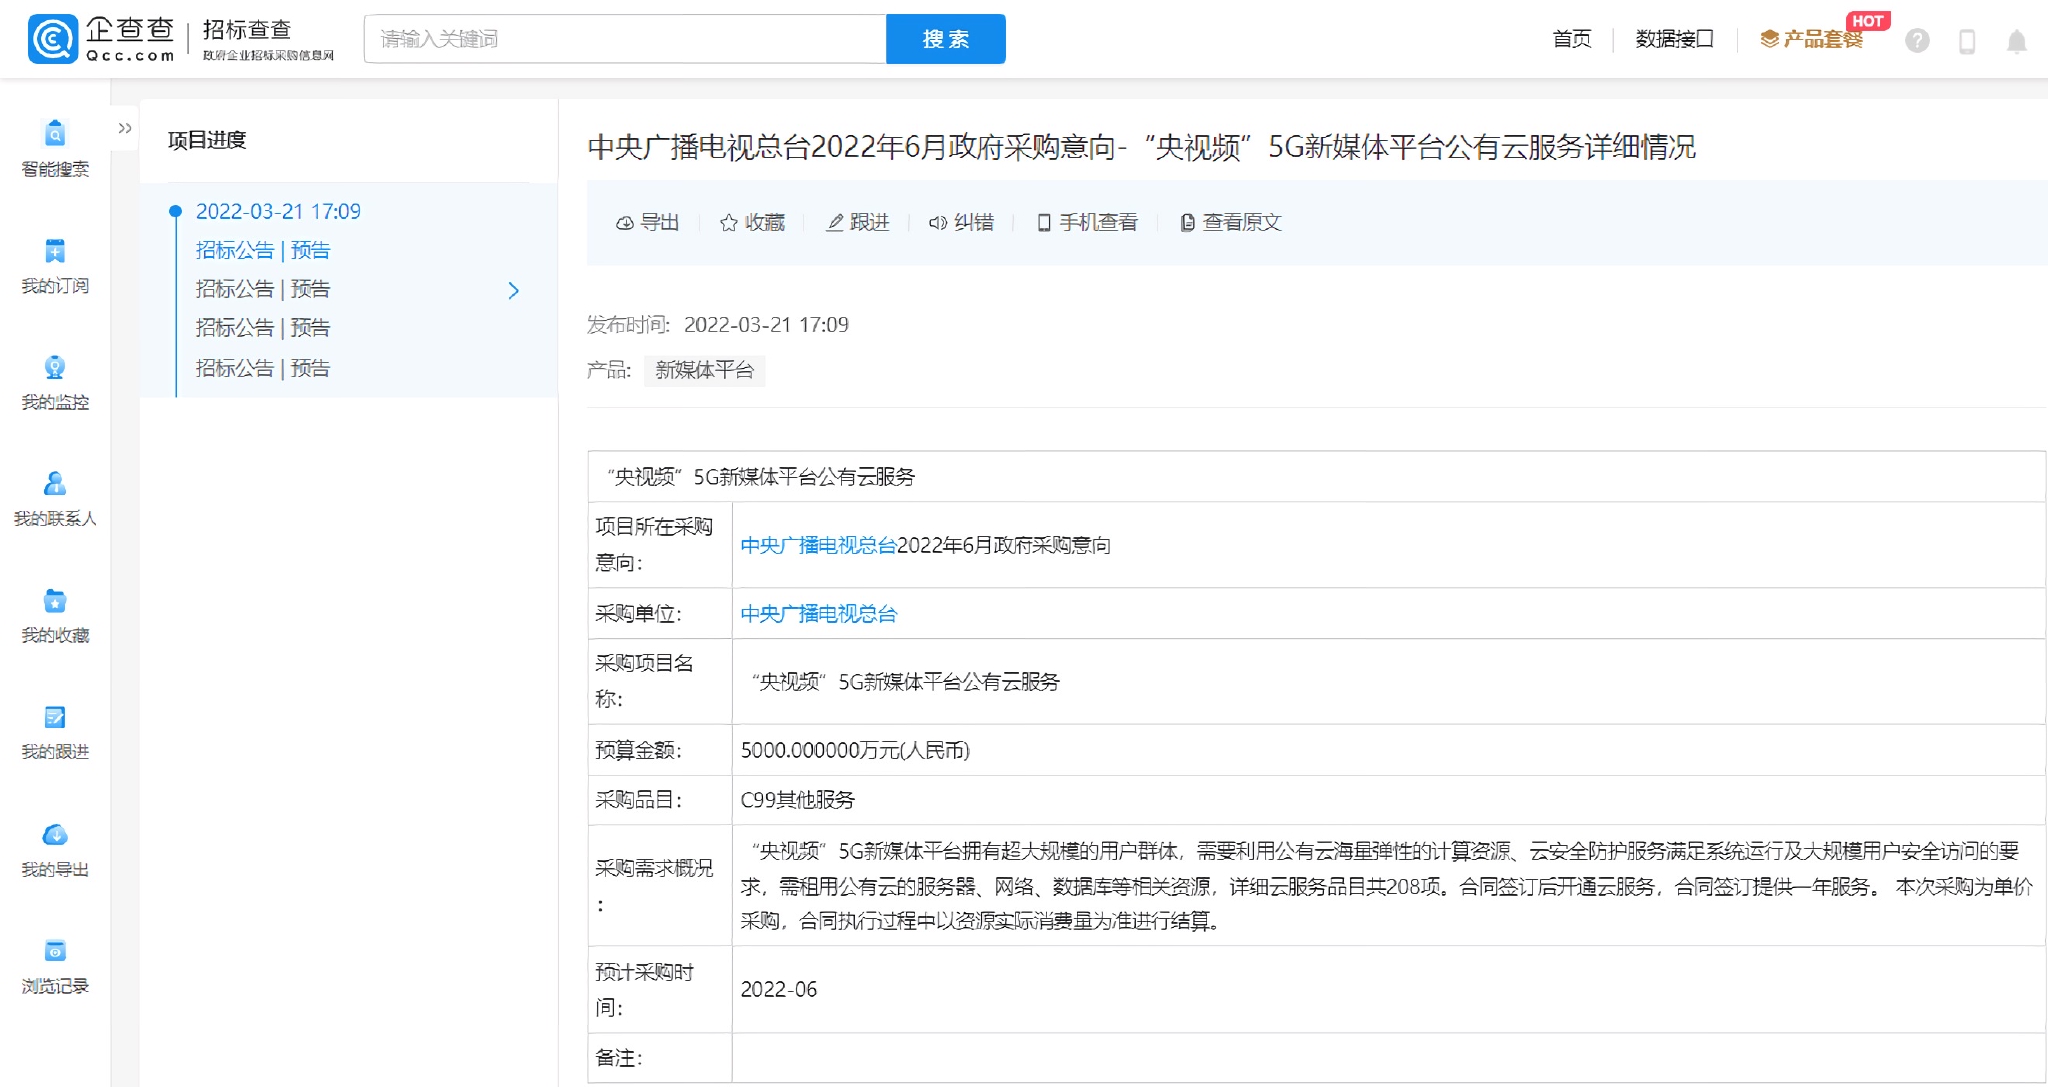Click 收藏 star to favorite
Image resolution: width=2048 pixels, height=1087 pixels.
click(752, 222)
